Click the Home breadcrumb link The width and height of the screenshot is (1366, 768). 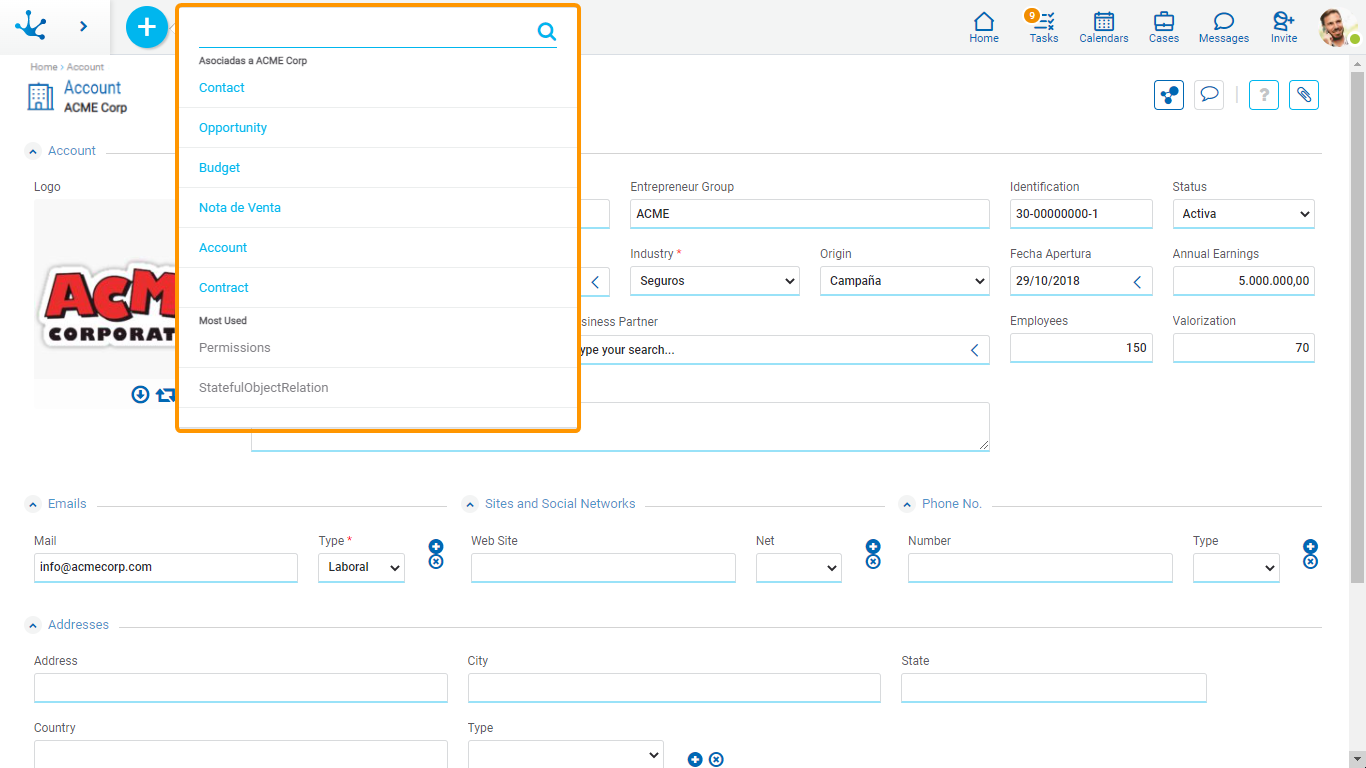click(x=43, y=67)
